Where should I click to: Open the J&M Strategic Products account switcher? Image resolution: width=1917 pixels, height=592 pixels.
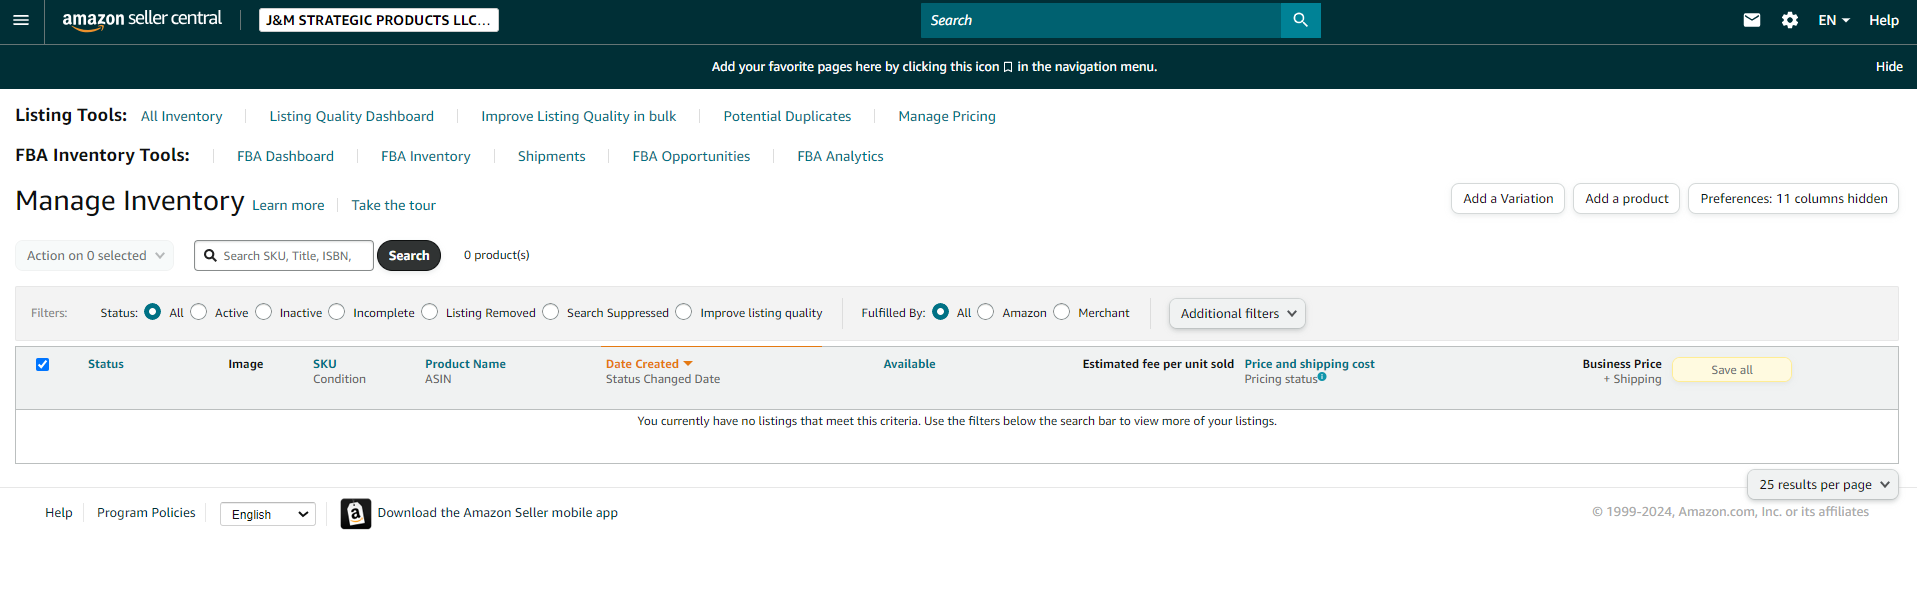379,20
